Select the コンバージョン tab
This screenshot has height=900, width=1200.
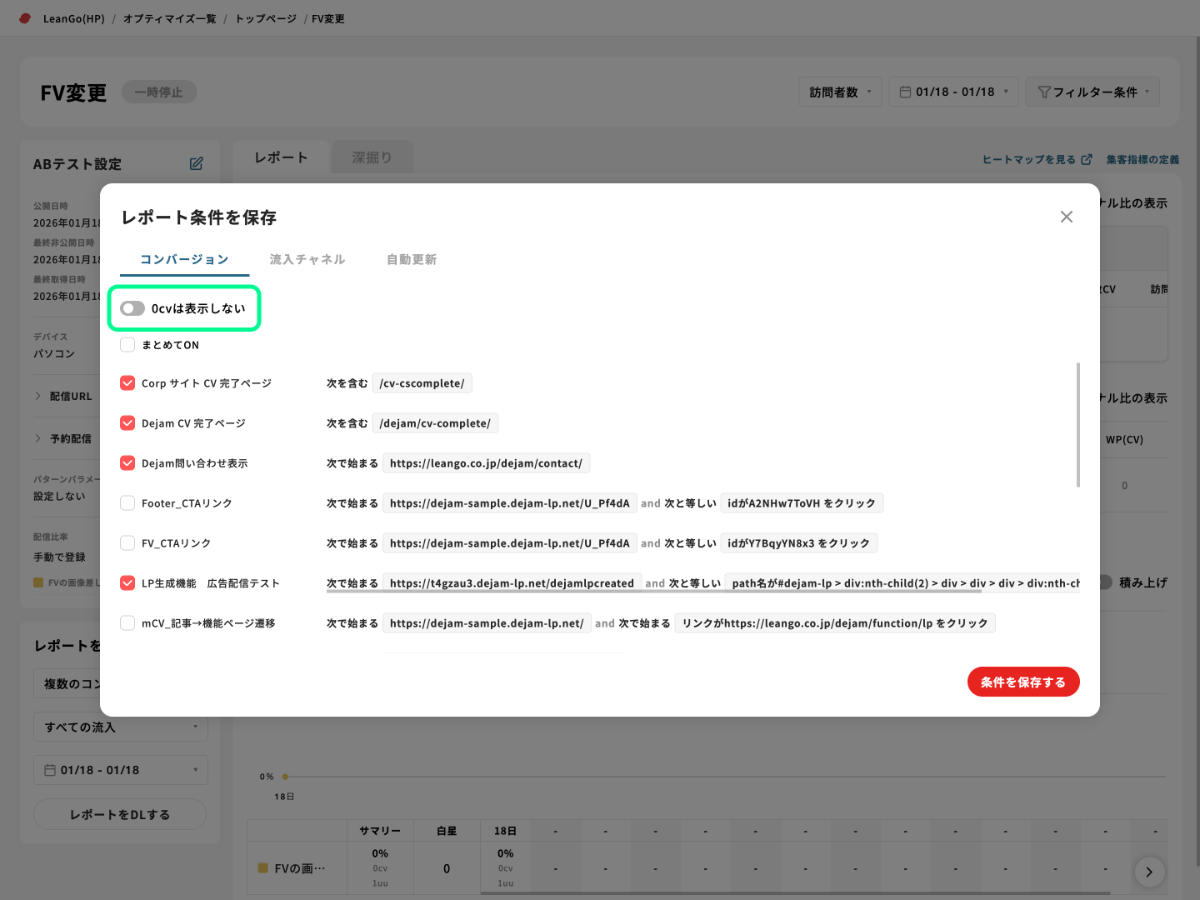pos(184,259)
